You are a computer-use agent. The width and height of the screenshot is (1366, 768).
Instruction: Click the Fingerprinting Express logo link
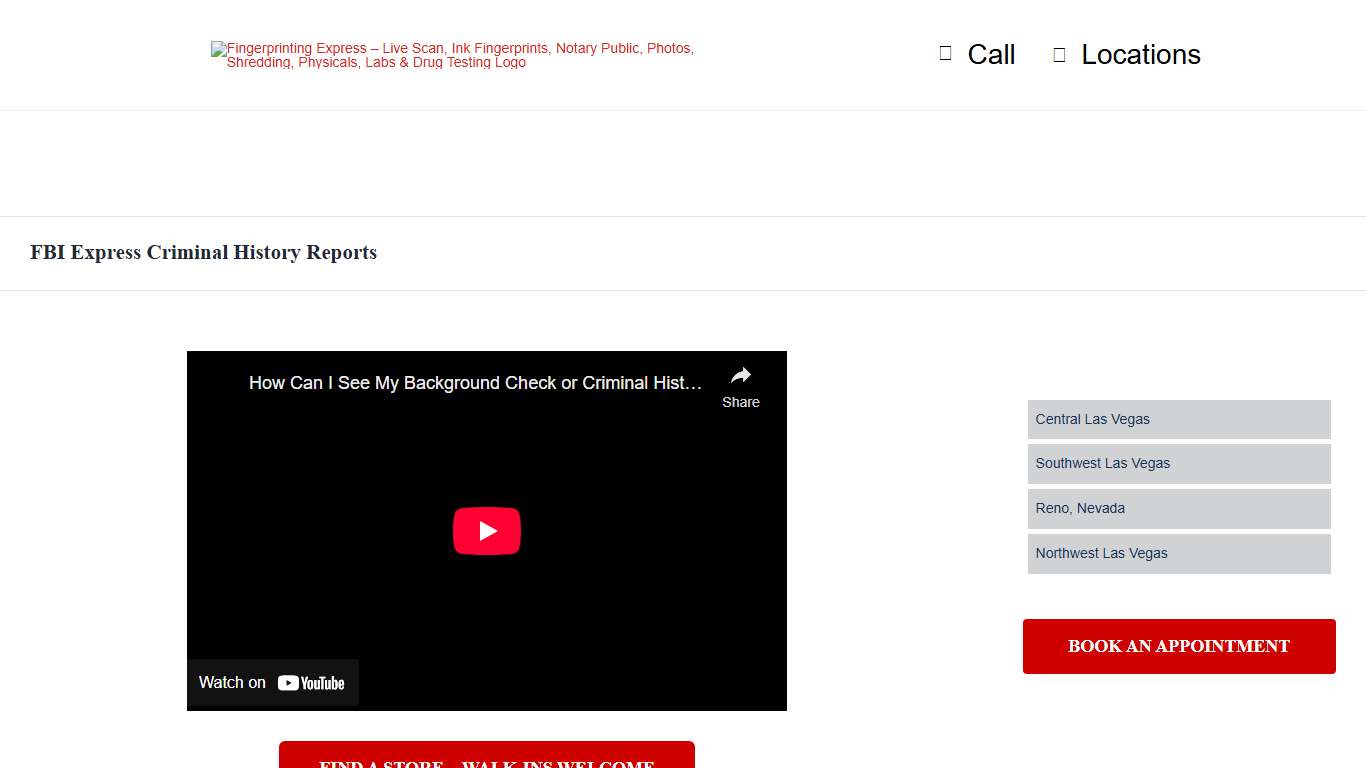[x=455, y=55]
